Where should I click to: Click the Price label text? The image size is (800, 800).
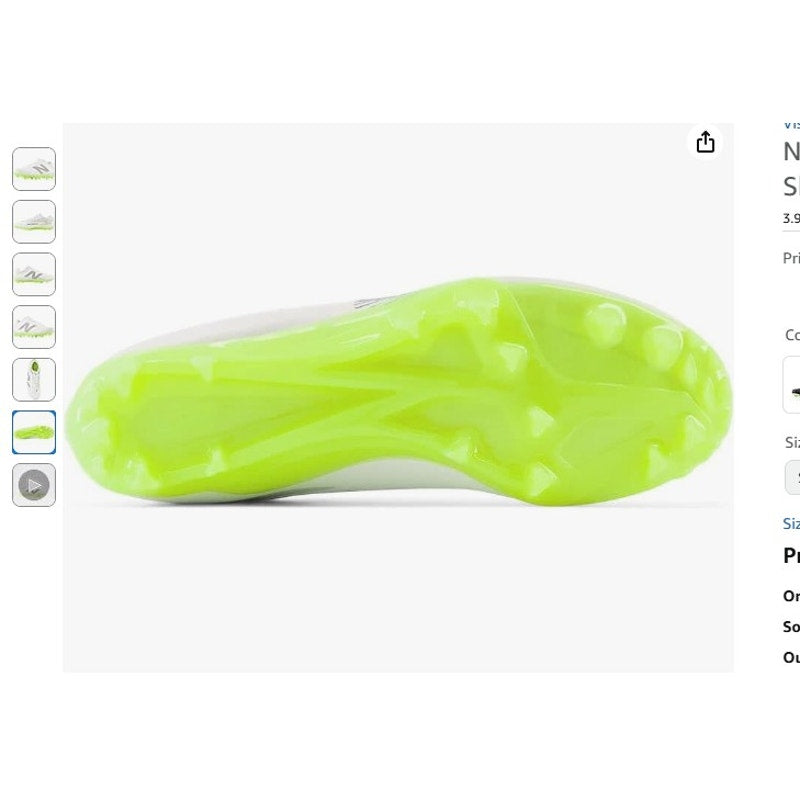pyautogui.click(x=791, y=258)
